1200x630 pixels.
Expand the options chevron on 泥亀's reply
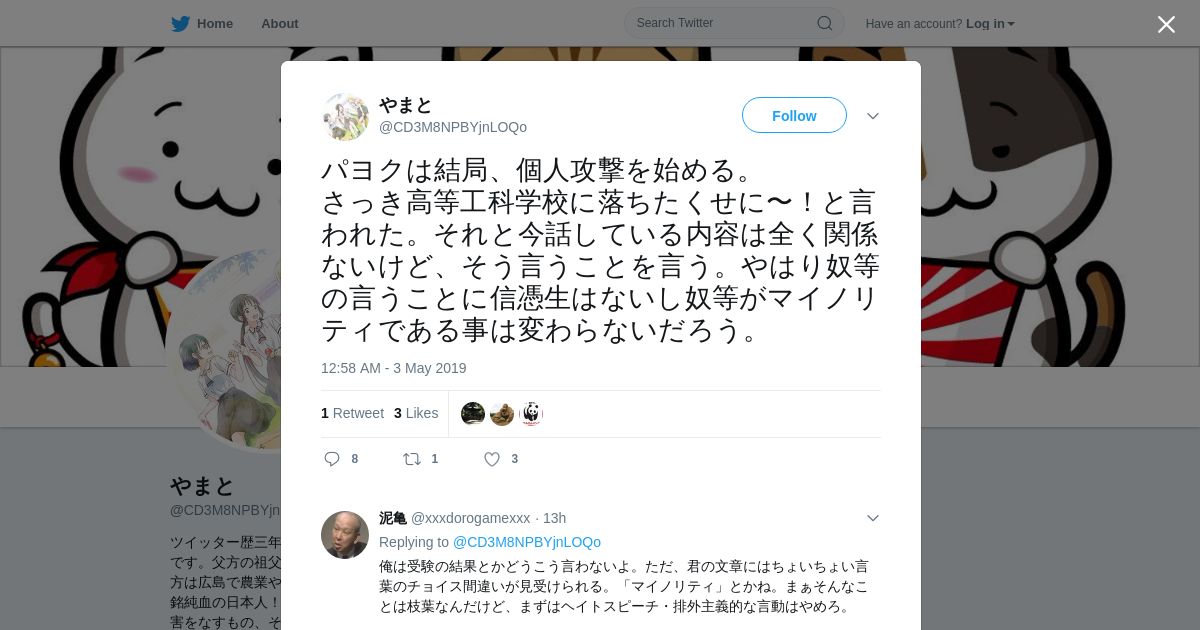coord(873,518)
